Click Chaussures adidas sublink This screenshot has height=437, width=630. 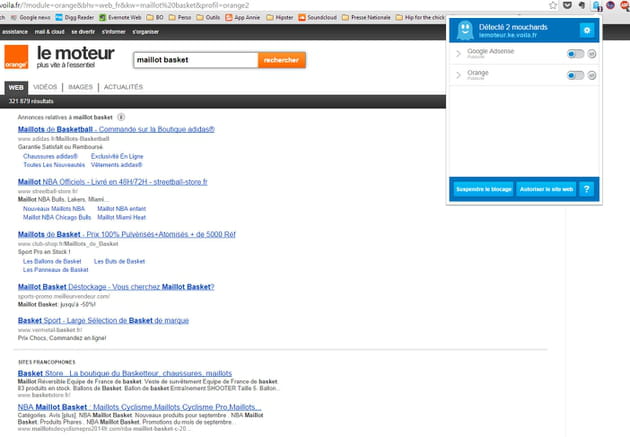coord(50,156)
